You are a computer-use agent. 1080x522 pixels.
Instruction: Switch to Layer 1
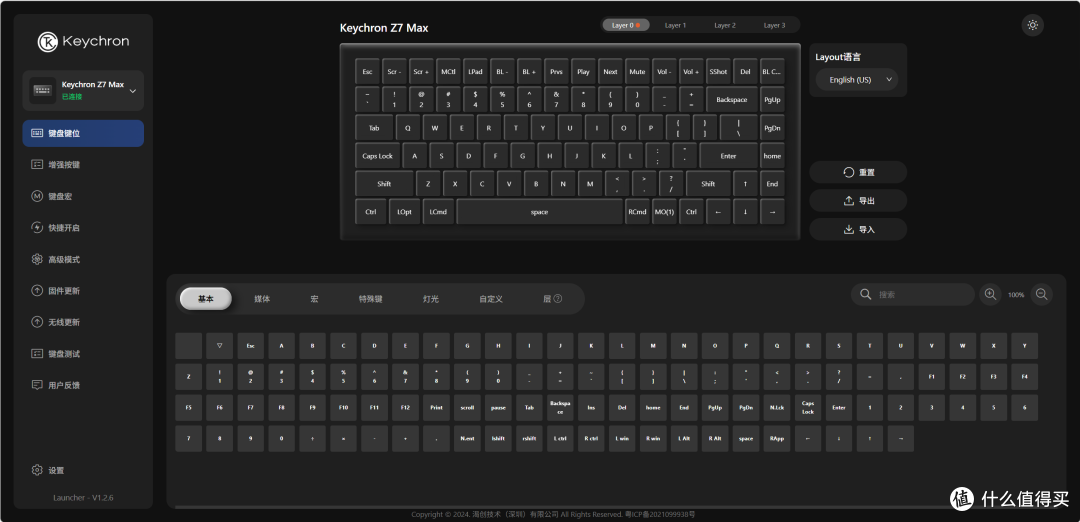pos(675,25)
